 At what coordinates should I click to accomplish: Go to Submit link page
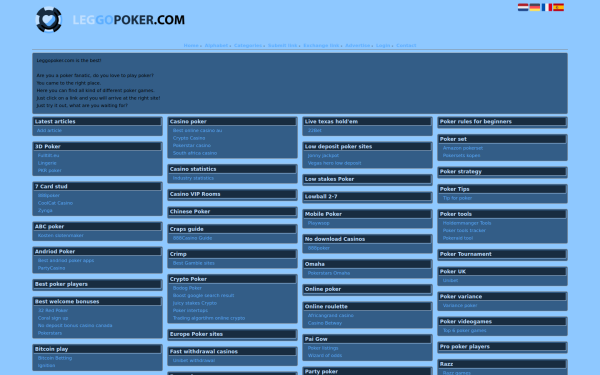click(282, 46)
